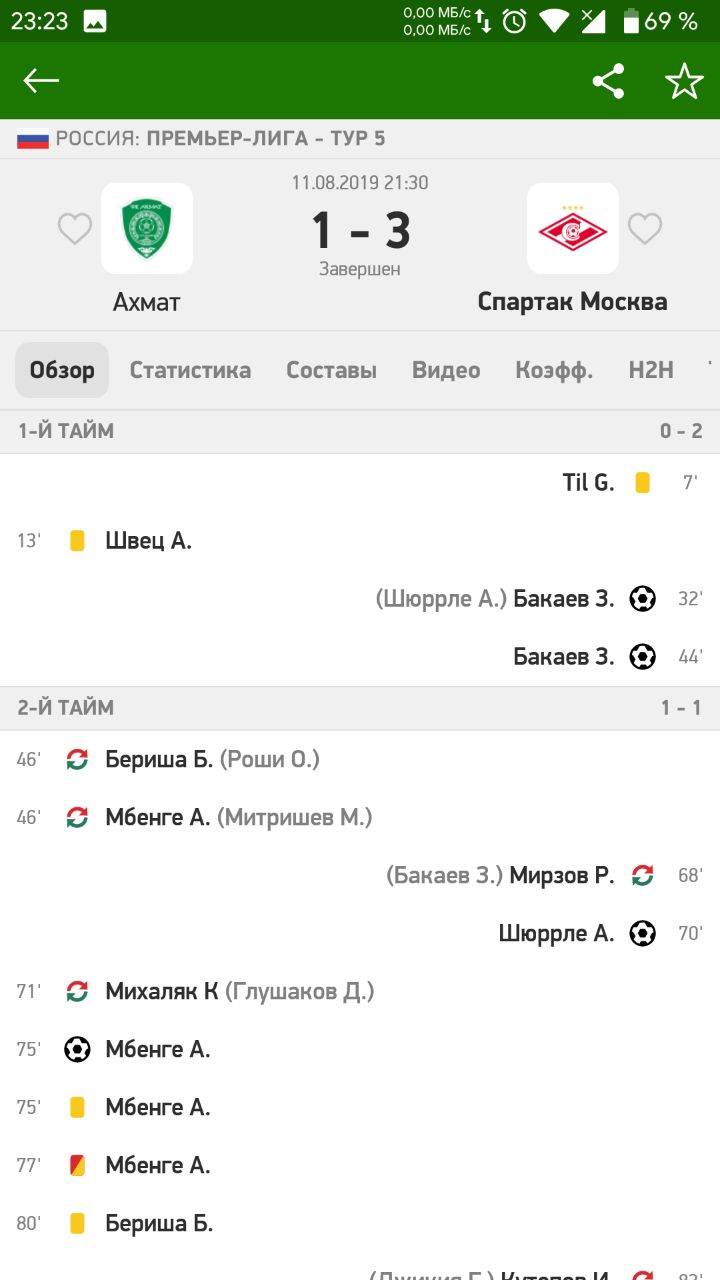Switch to the Статистика tab

pyautogui.click(x=190, y=370)
